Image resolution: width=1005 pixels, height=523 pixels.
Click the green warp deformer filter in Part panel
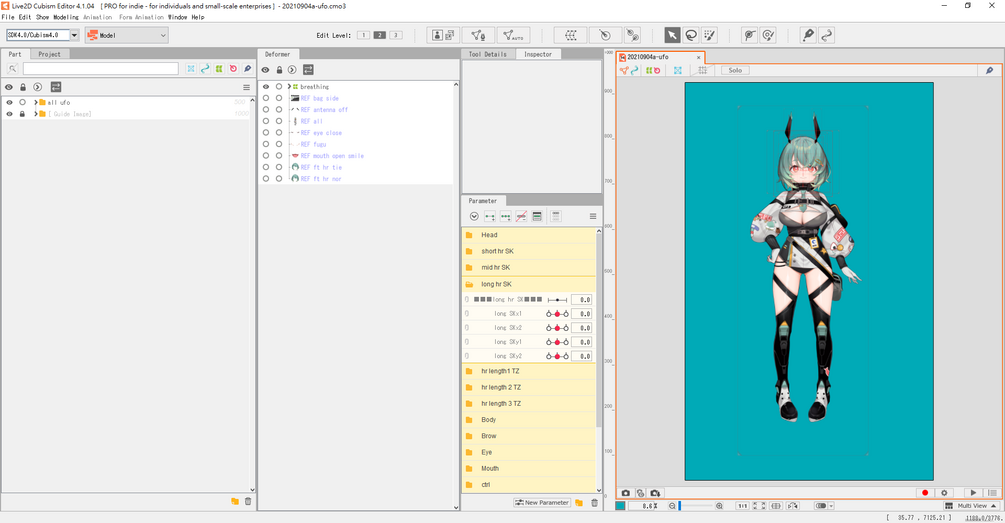219,69
